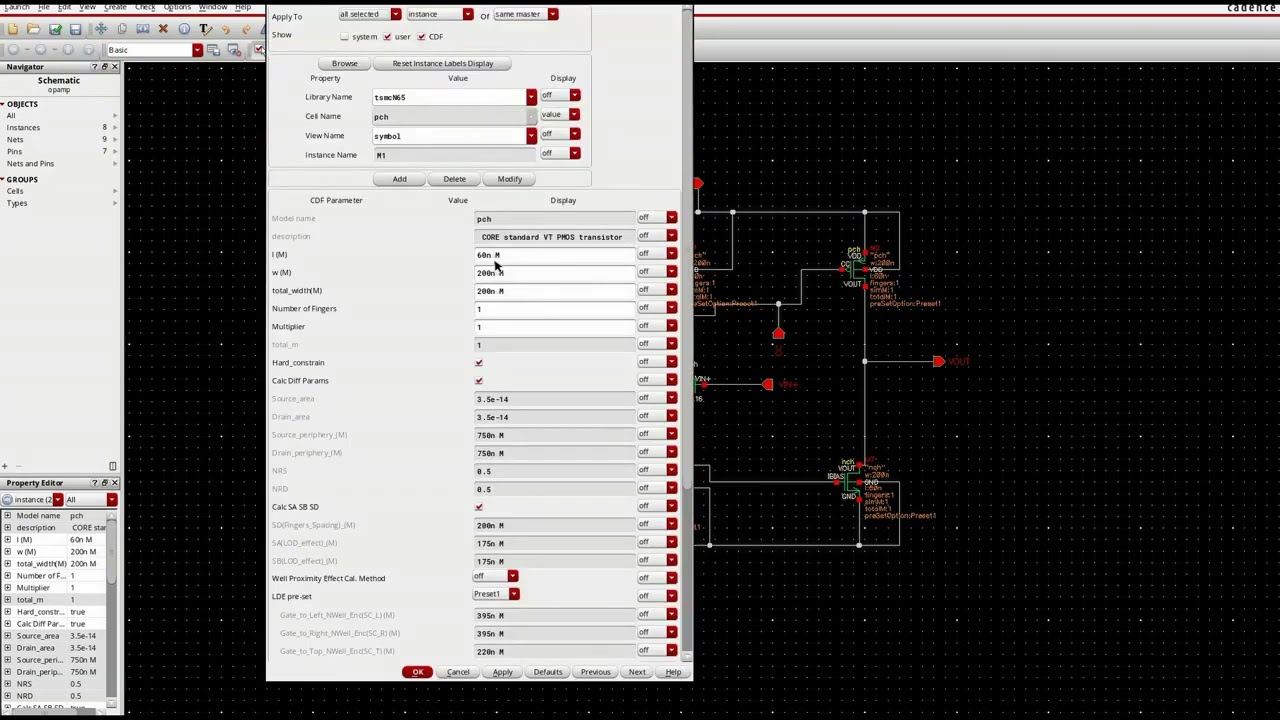Click Reset Instance Labels Display button
This screenshot has width=1280, height=720.
pos(443,64)
